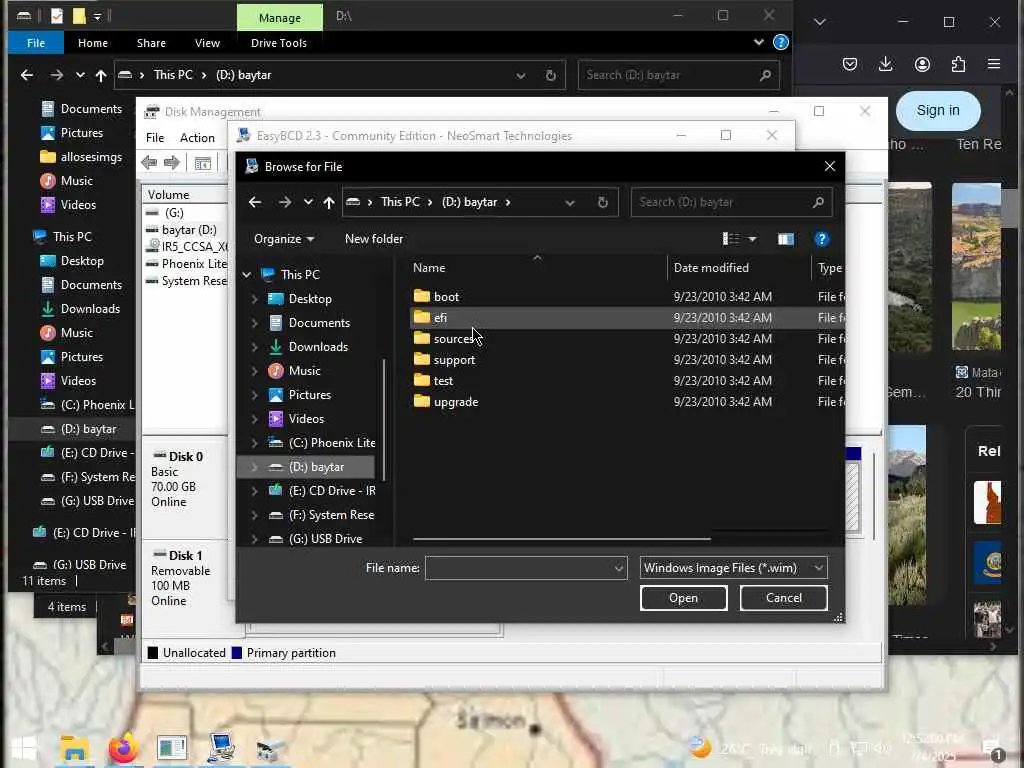This screenshot has width=1024, height=768.
Task: Open Share tab in File Explorer
Action: [151, 42]
